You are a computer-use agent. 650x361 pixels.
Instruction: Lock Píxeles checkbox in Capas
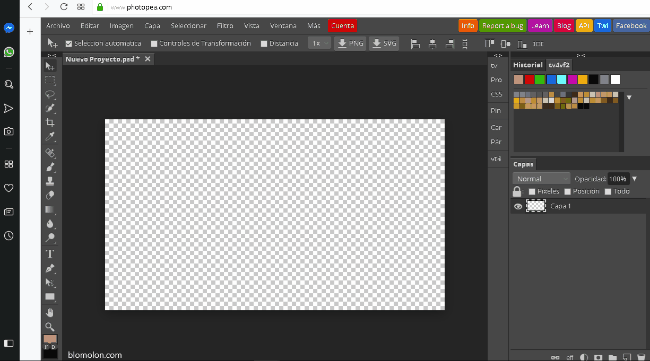[532, 191]
